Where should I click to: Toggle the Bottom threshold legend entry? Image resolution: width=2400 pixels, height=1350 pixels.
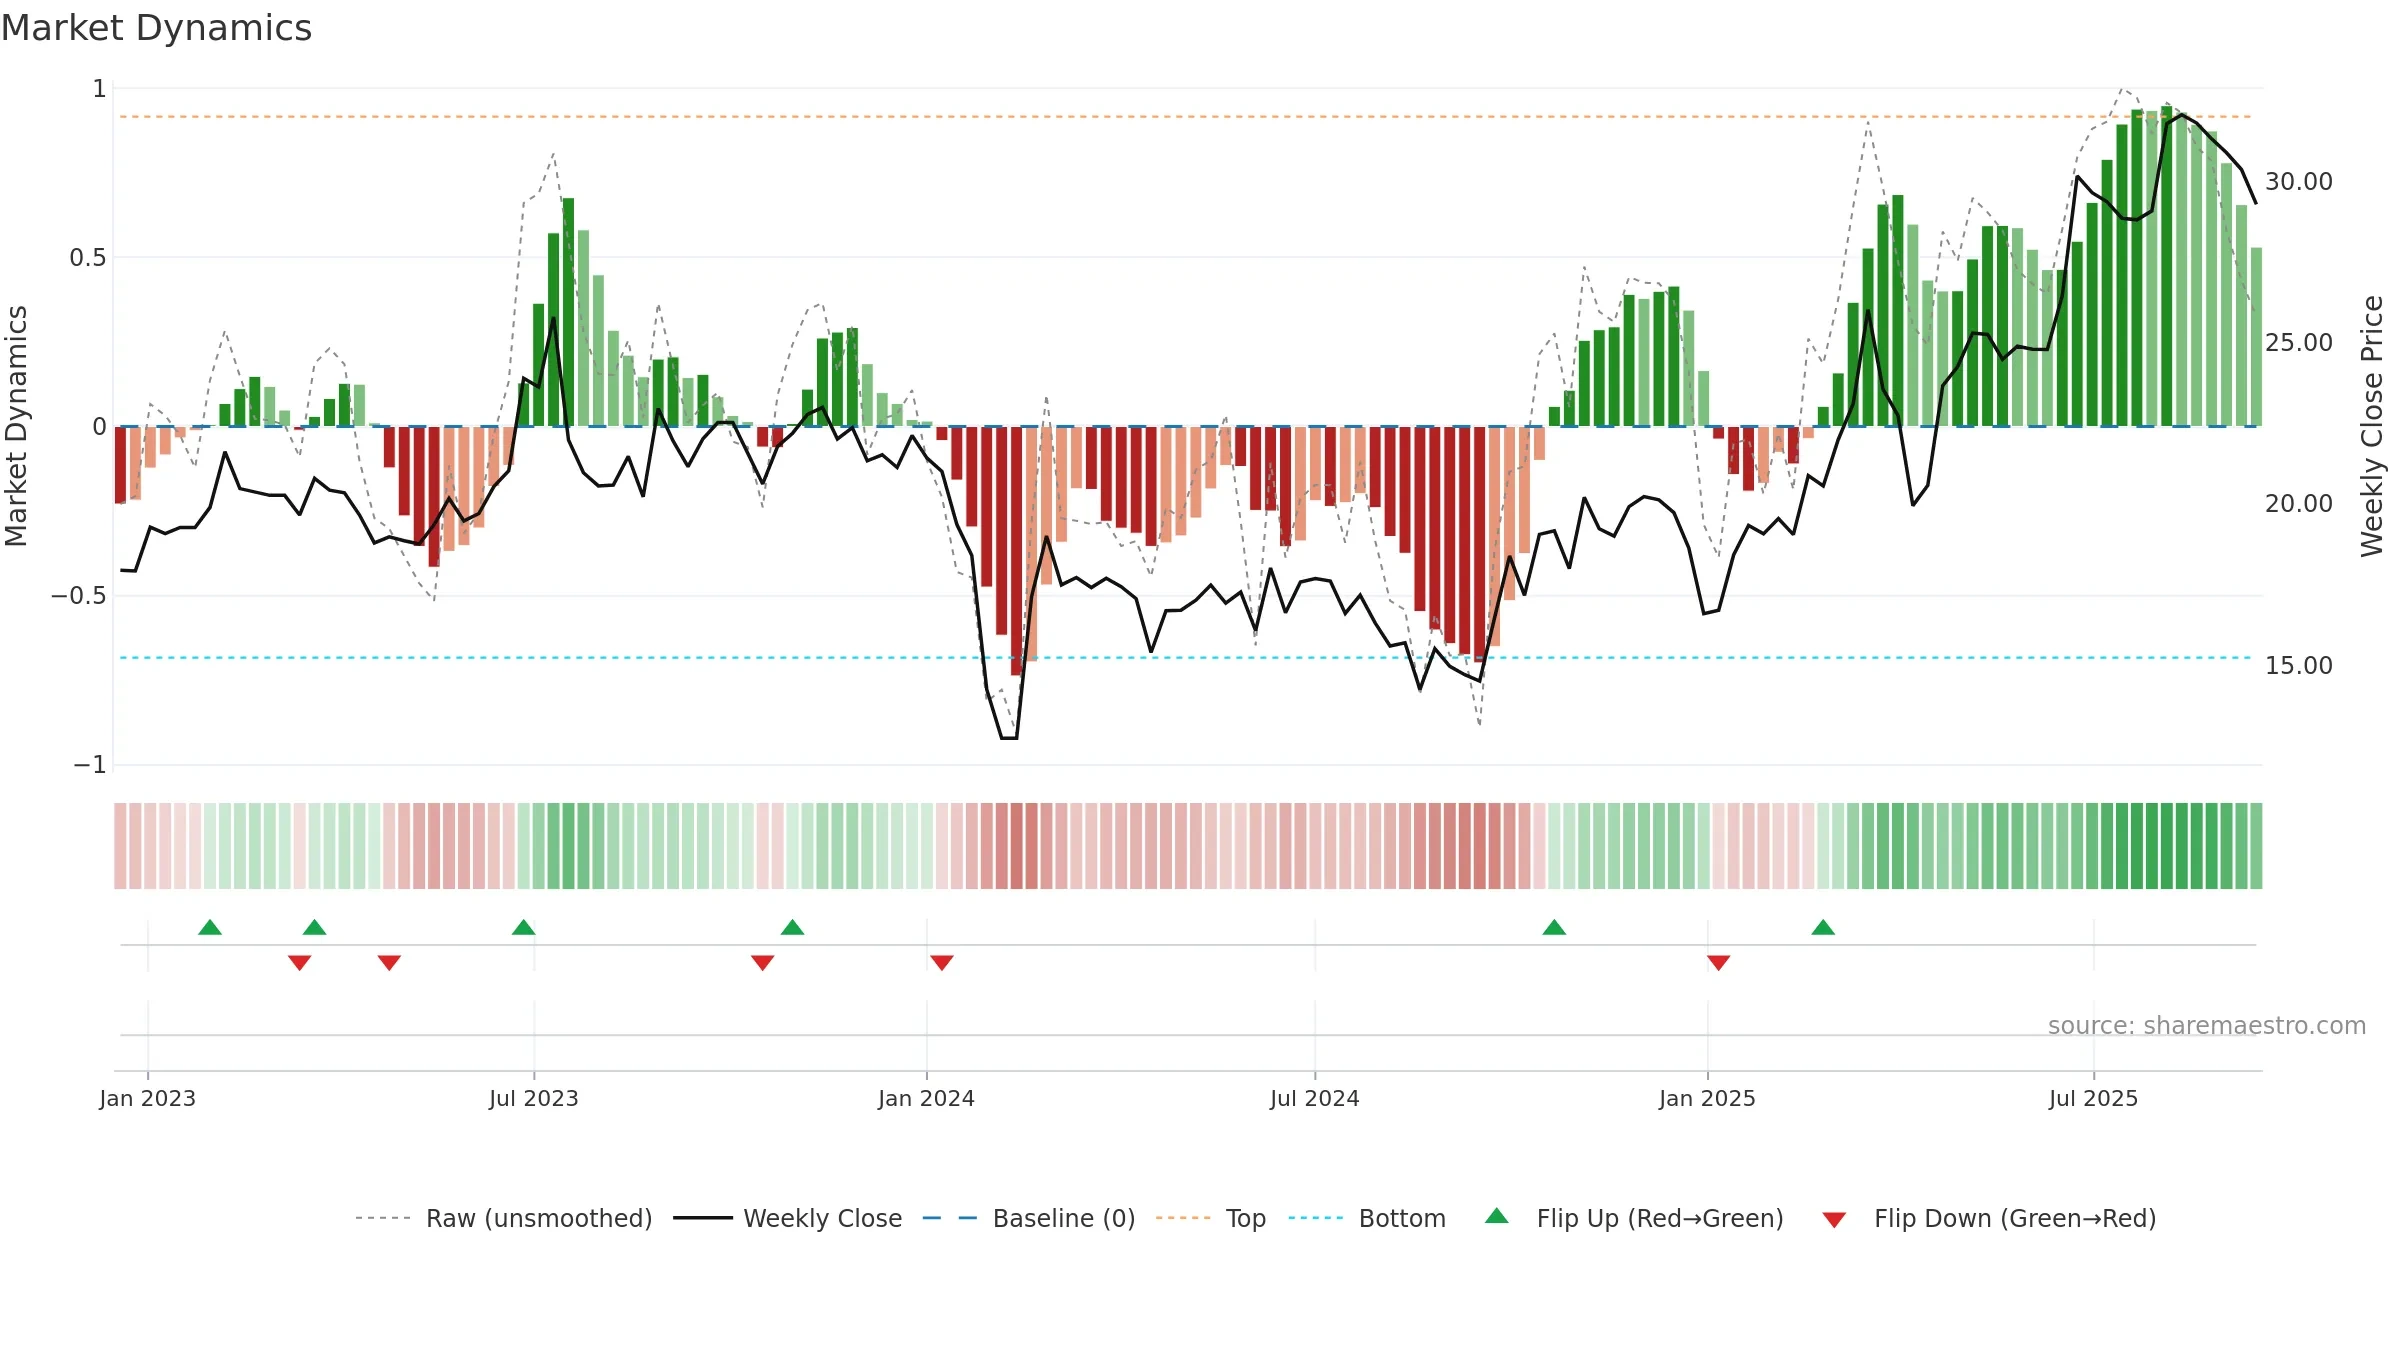[1367, 1218]
